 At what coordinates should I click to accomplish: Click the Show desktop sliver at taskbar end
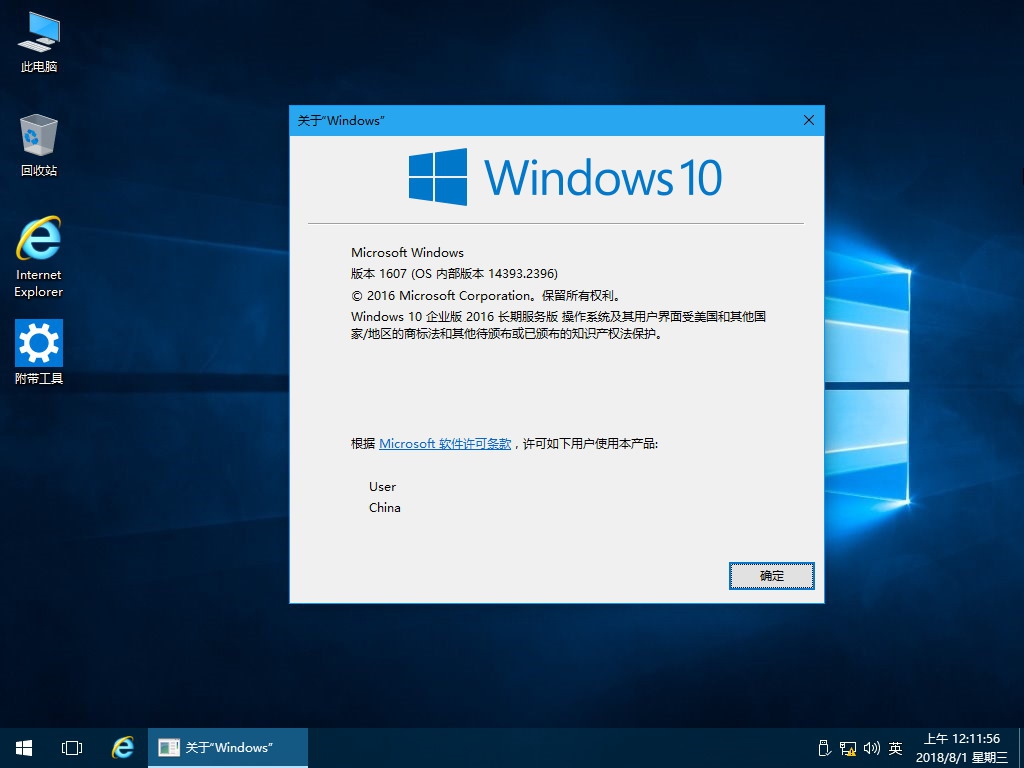1021,748
